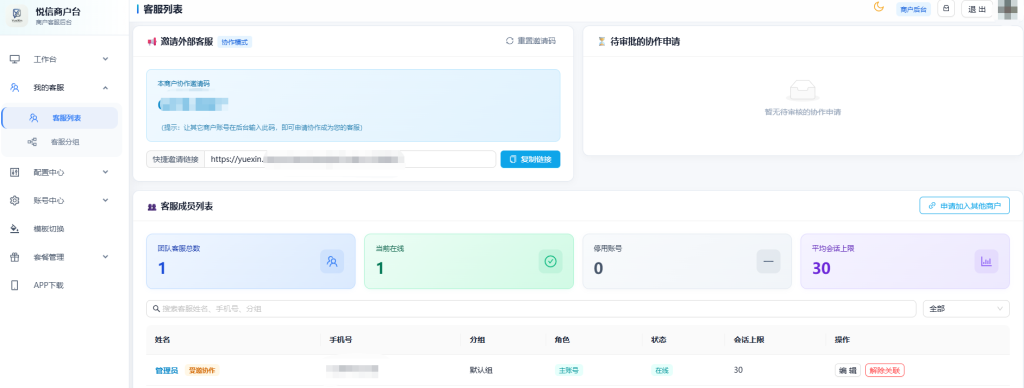
Task: Click the blue 复制链接 button
Action: (530, 159)
